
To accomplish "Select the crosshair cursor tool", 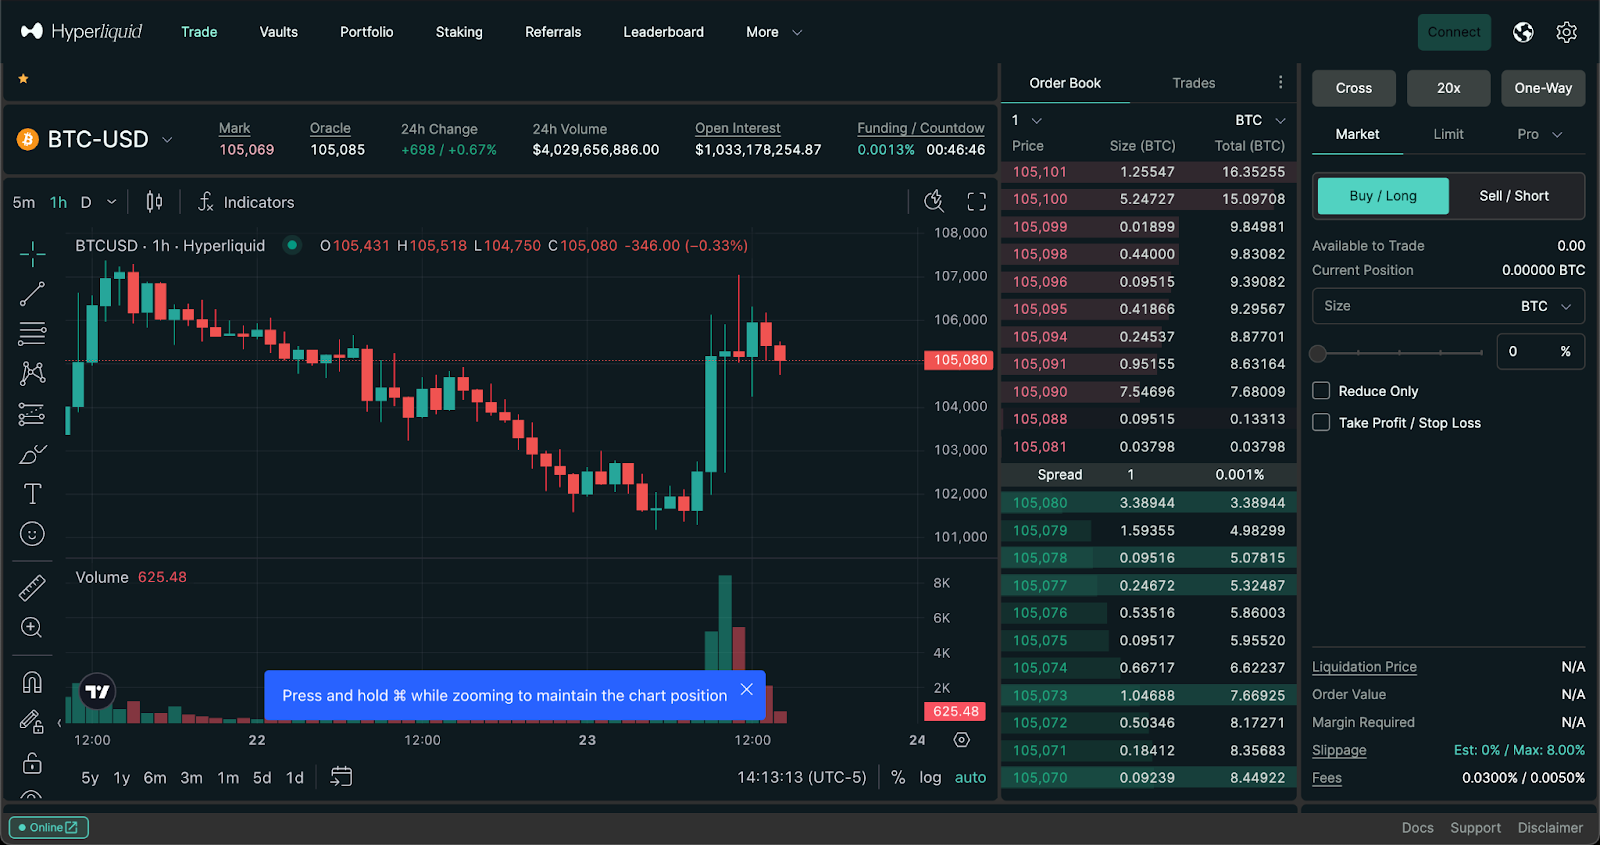I will pyautogui.click(x=32, y=254).
